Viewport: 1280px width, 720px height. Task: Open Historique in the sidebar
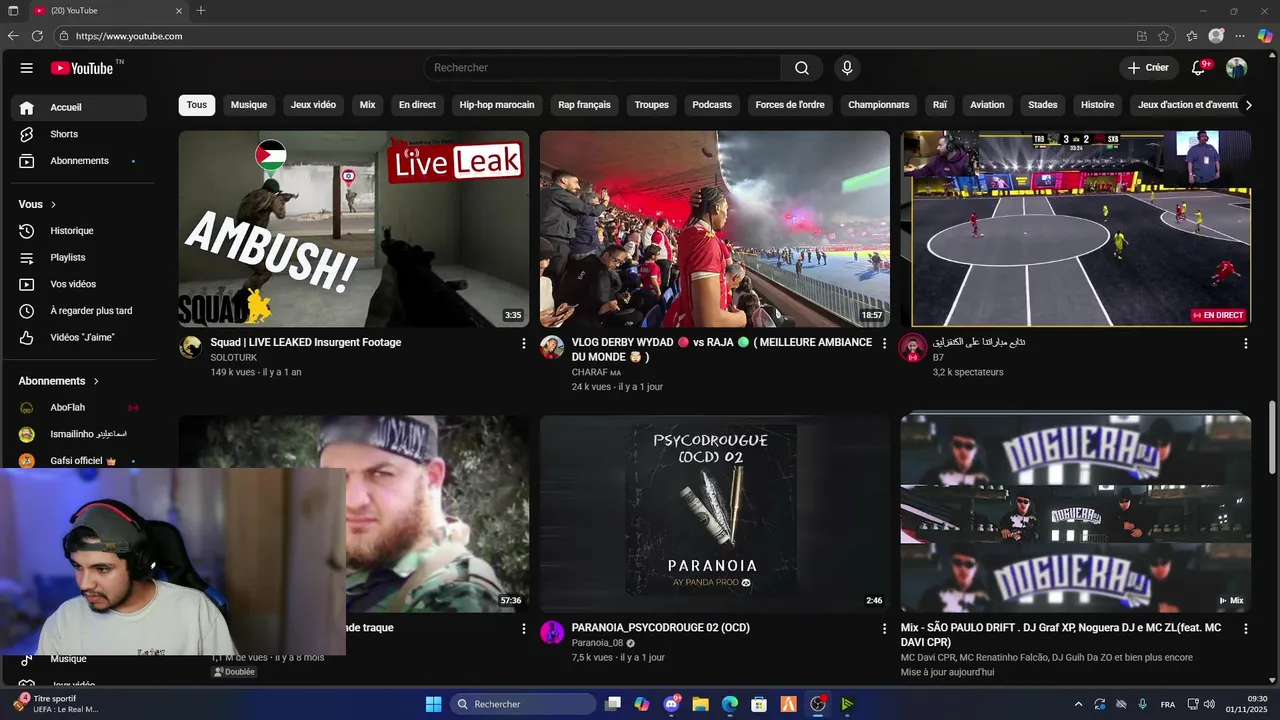(78, 231)
